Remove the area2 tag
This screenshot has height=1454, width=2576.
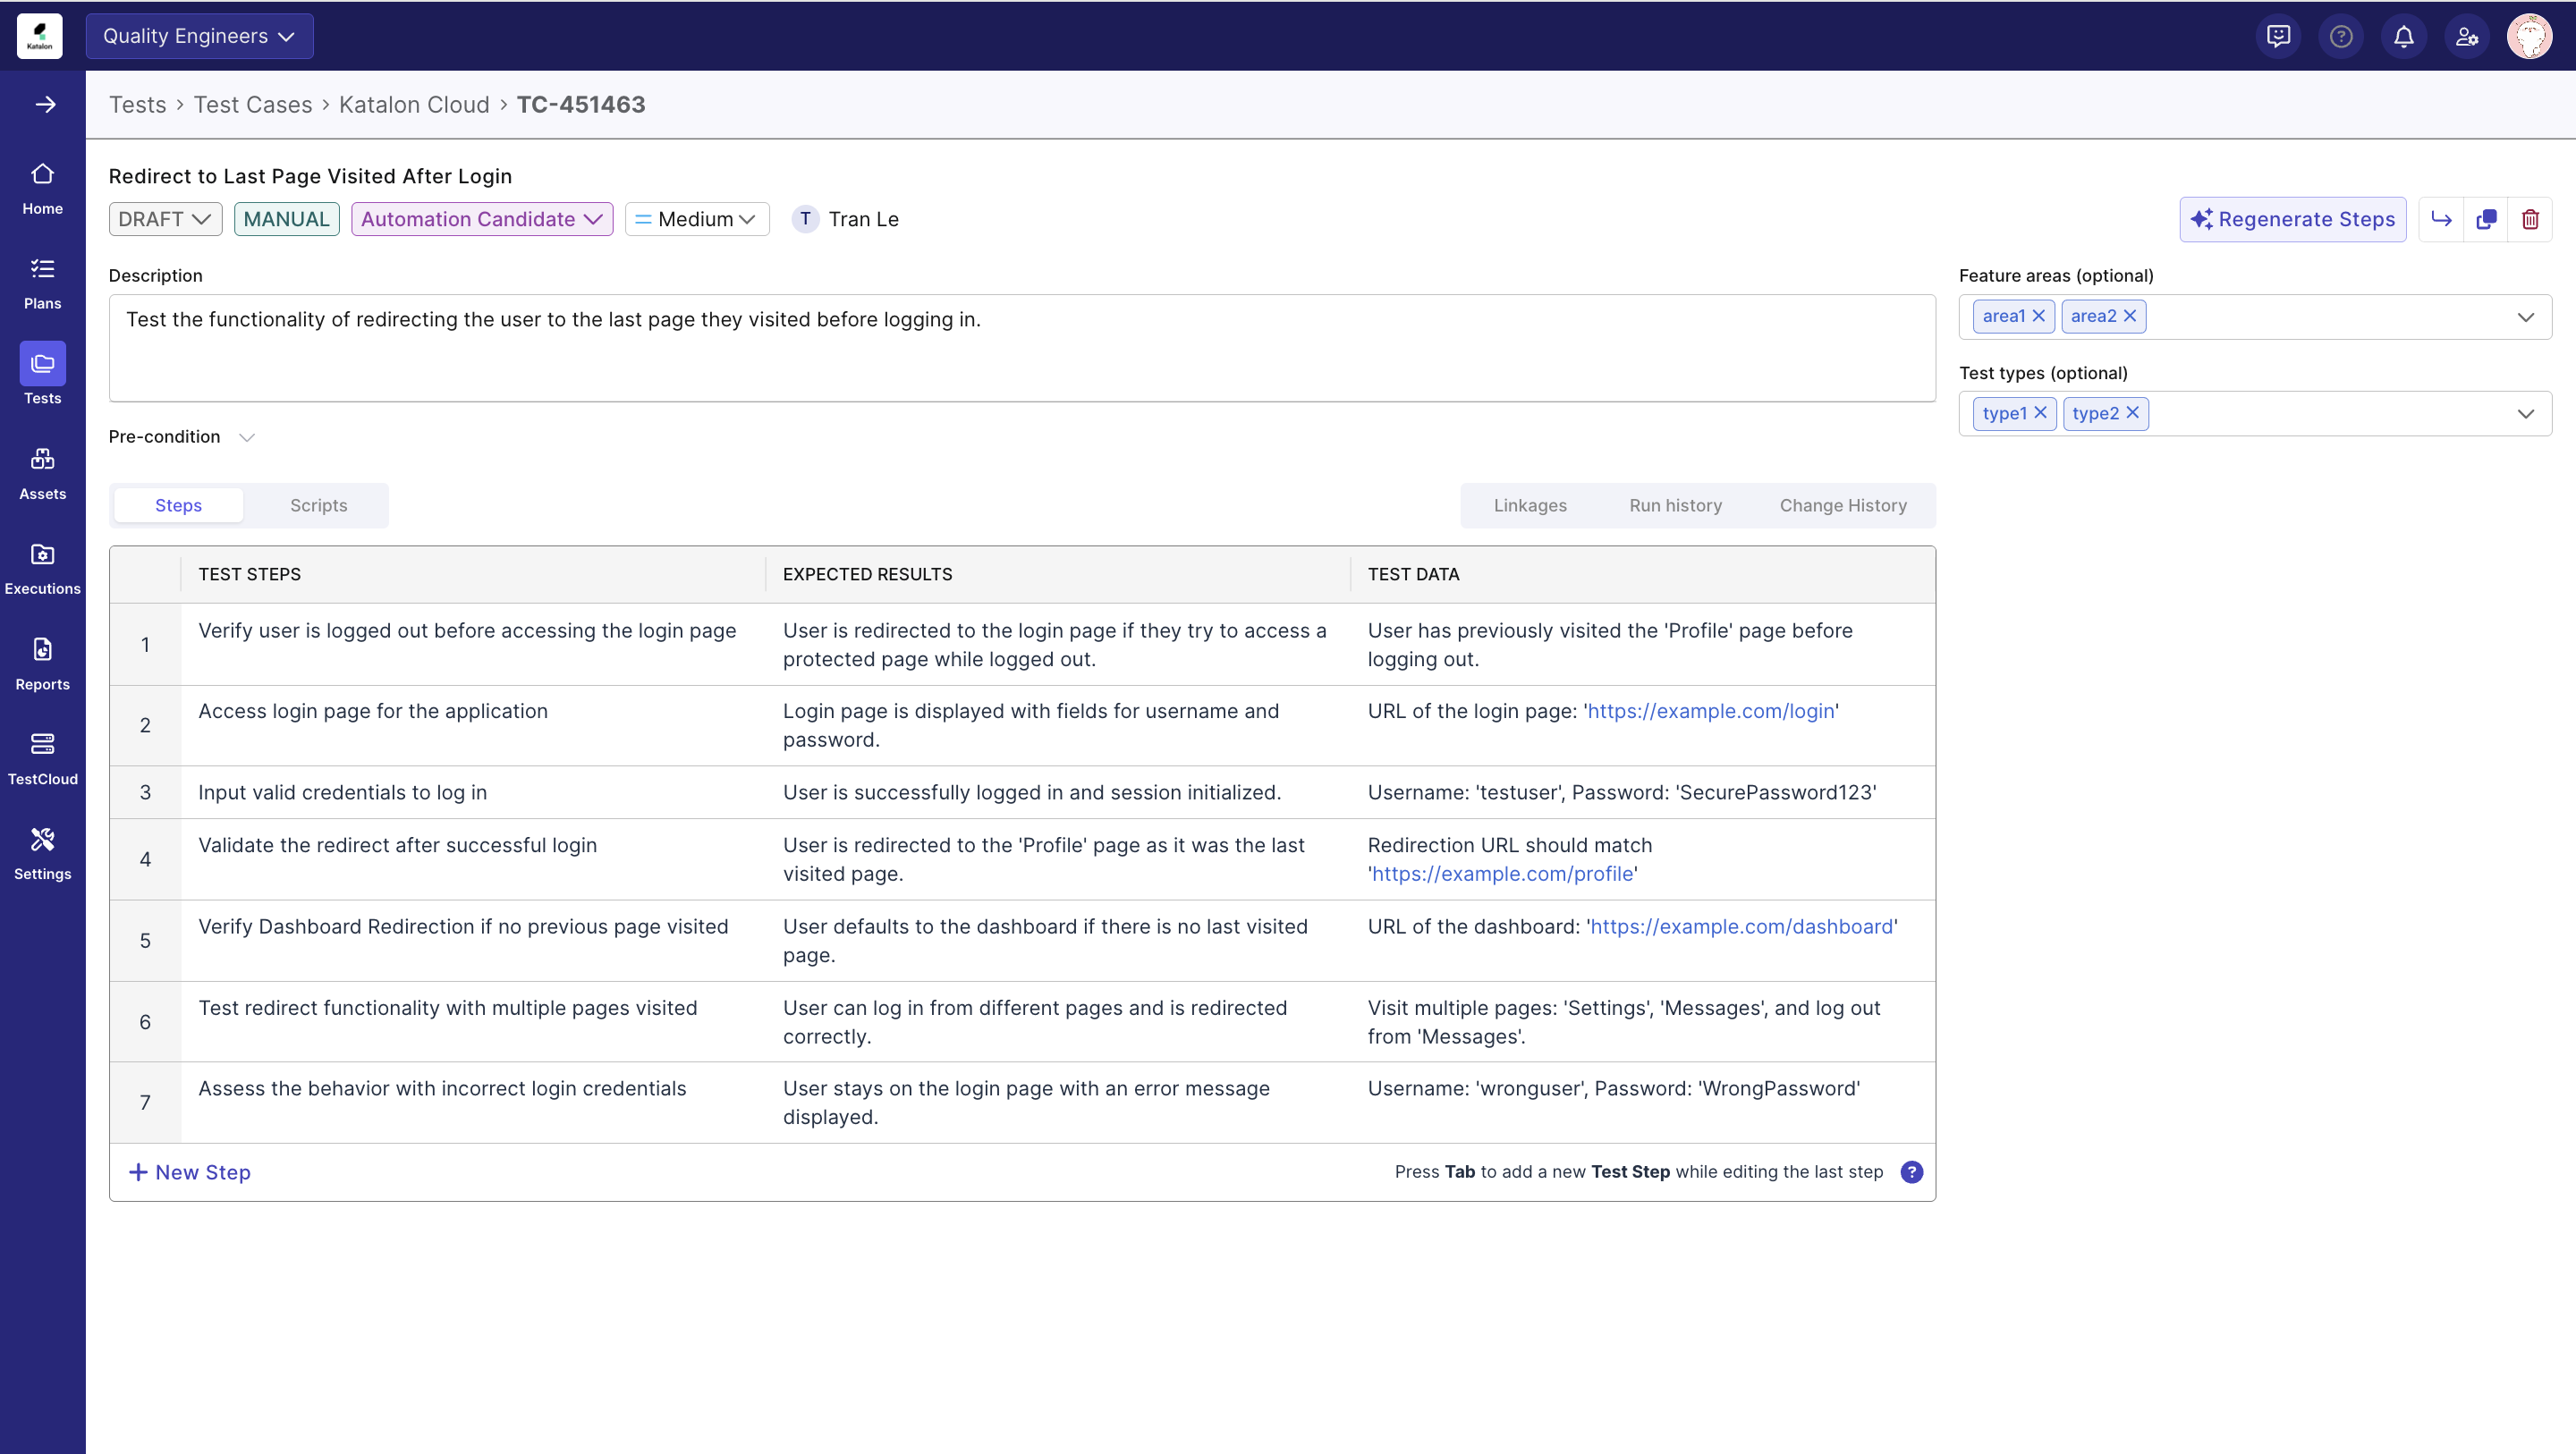click(x=2130, y=316)
